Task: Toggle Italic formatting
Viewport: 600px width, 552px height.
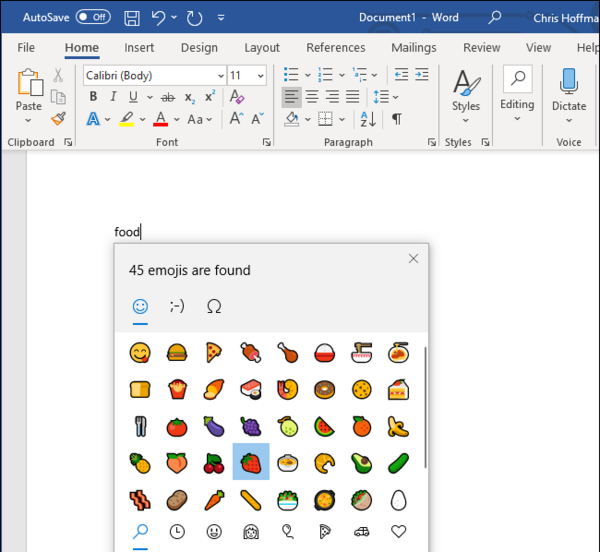Action: (113, 96)
